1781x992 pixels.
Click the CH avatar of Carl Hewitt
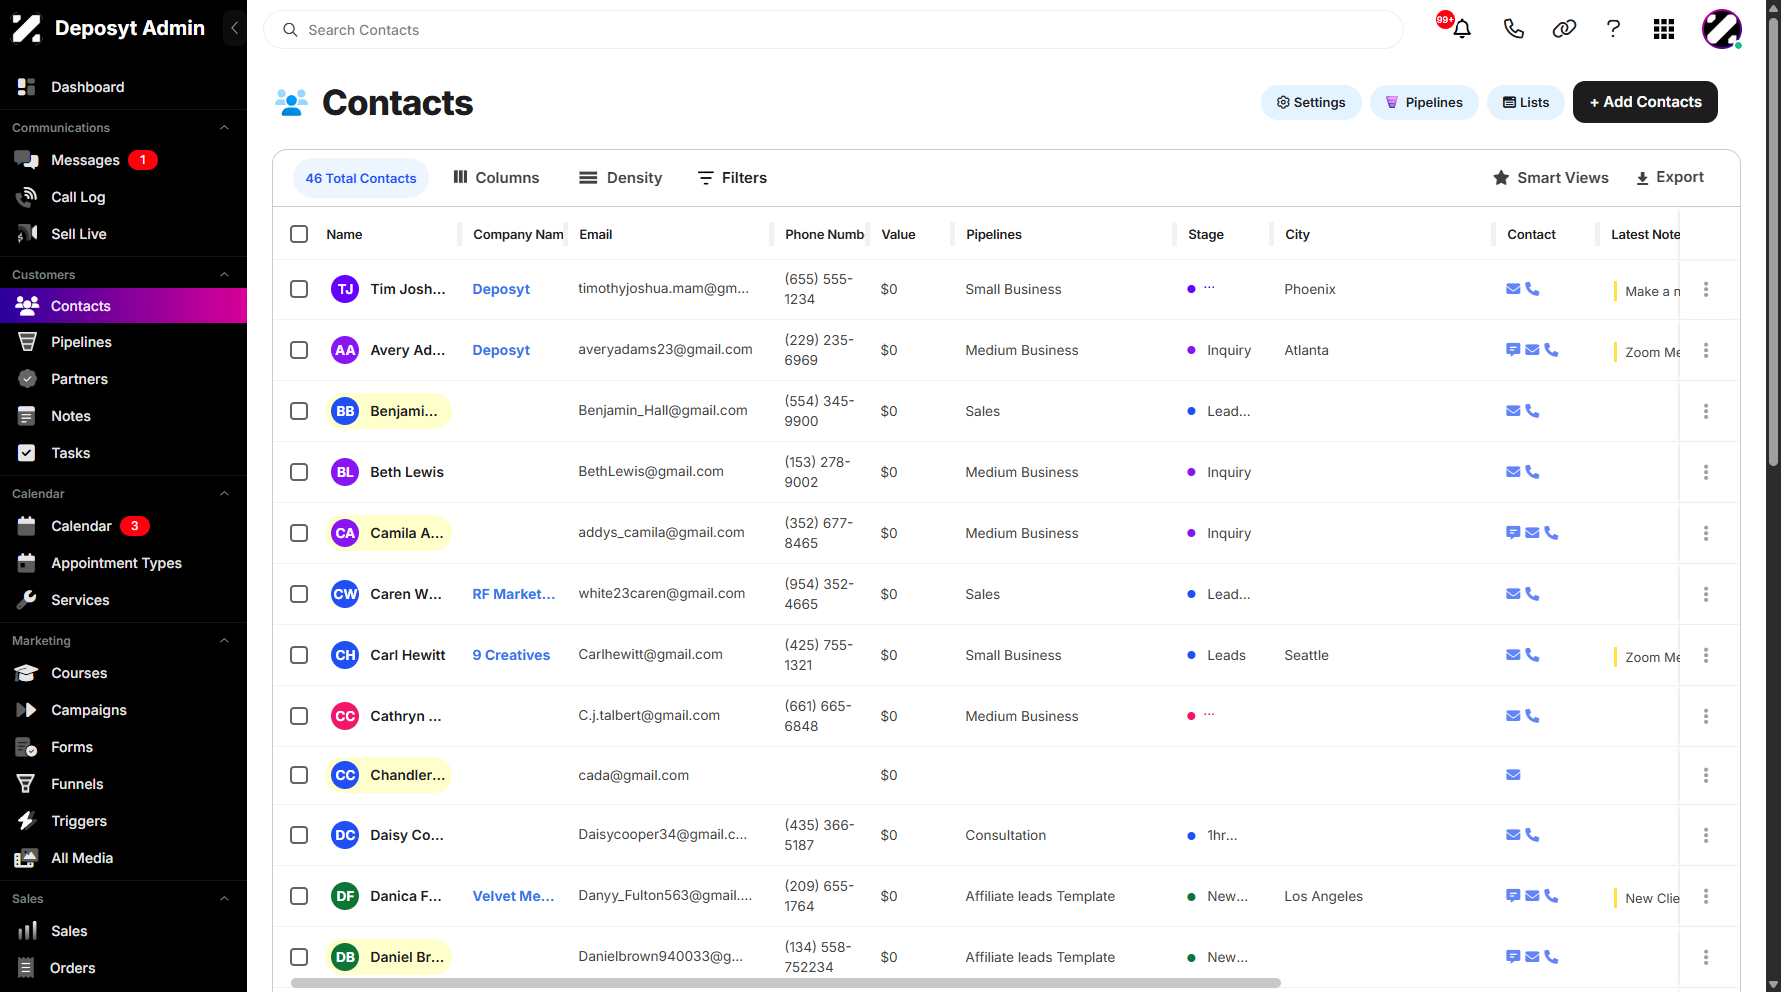tap(345, 655)
